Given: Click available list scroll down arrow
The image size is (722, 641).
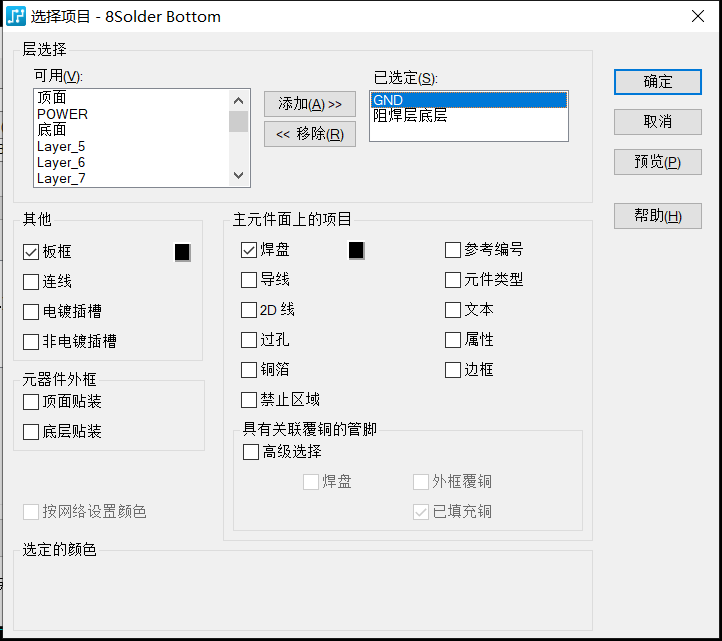Looking at the screenshot, I should tap(239, 175).
